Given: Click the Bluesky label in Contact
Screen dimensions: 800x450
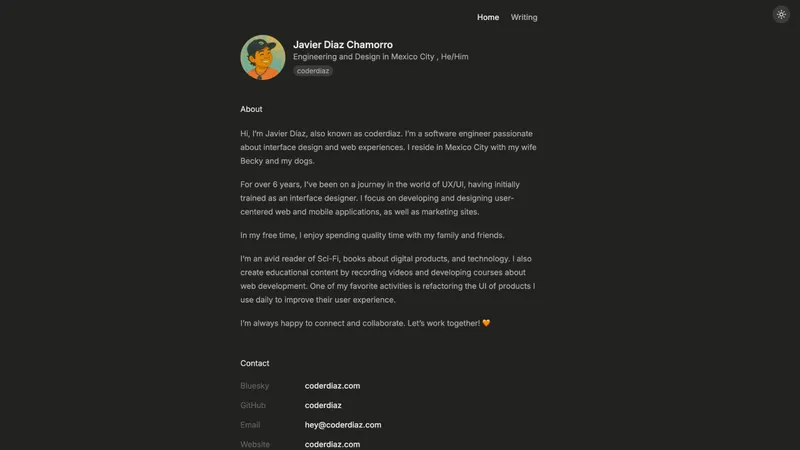Looking at the screenshot, I should 255,386.
